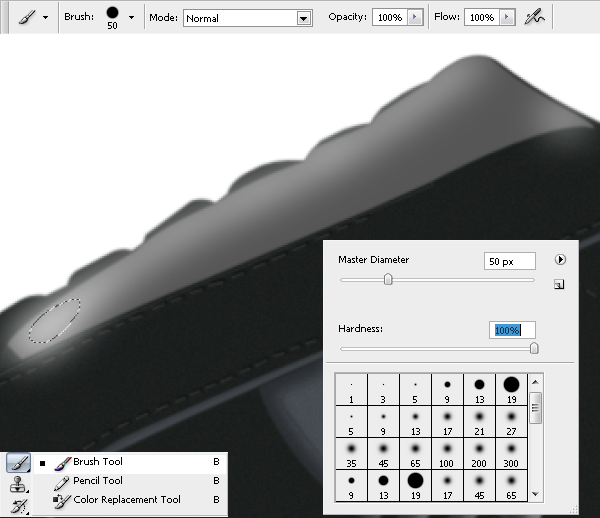
Task: Choose Color Replacement Tool from flyout
Action: pos(130,500)
